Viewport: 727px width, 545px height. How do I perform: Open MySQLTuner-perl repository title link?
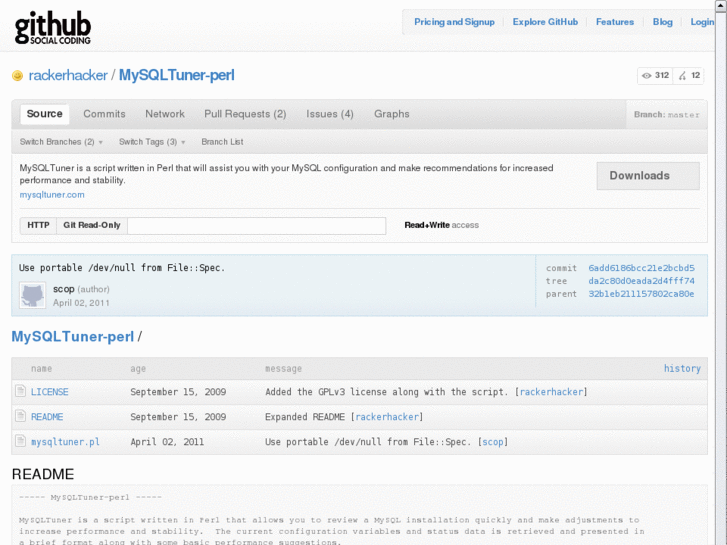177,75
